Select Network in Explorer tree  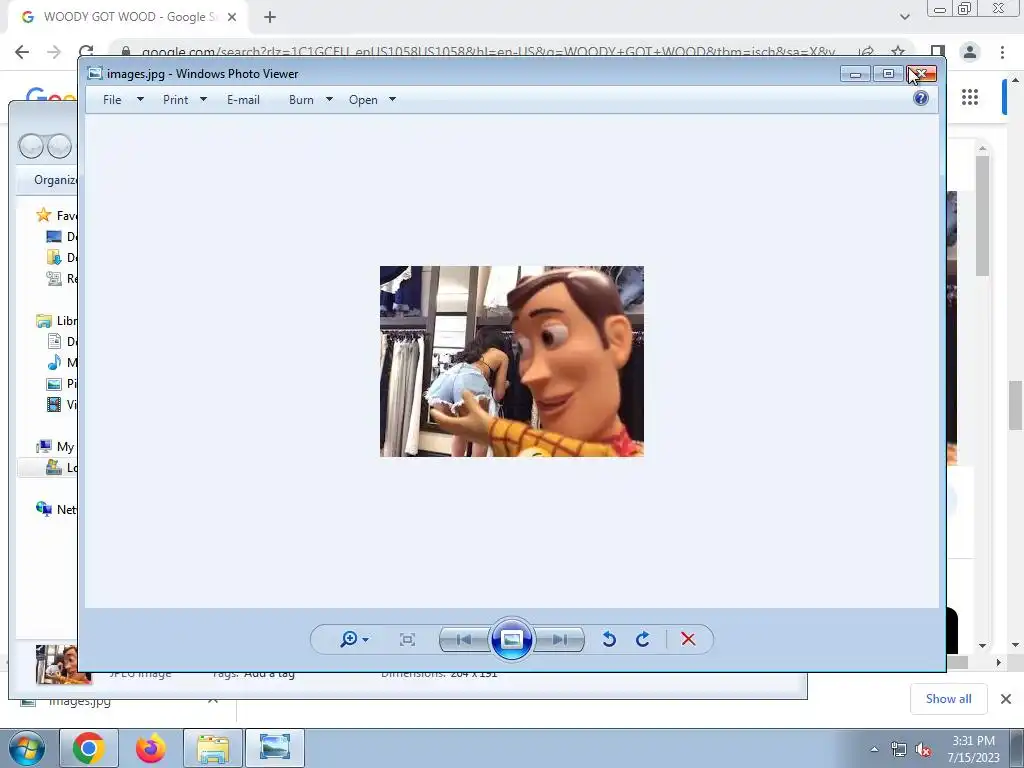coord(57,509)
